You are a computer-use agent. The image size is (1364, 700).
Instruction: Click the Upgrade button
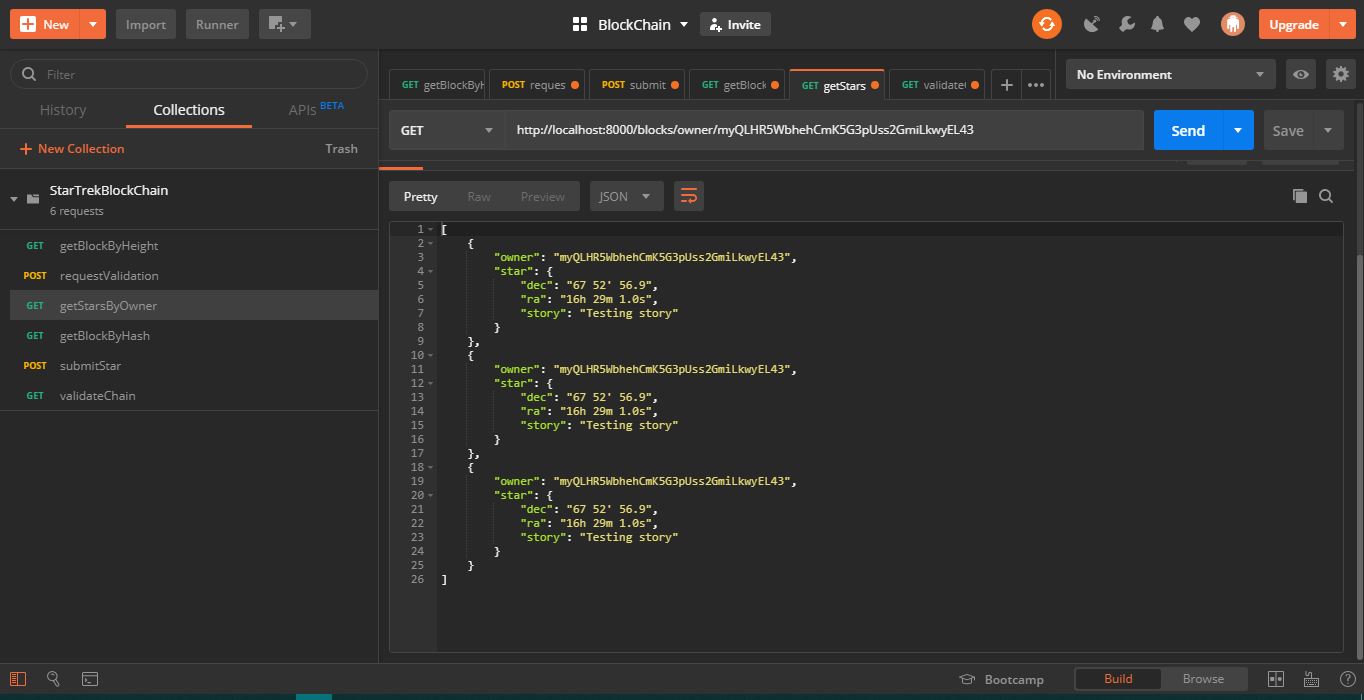[1294, 24]
